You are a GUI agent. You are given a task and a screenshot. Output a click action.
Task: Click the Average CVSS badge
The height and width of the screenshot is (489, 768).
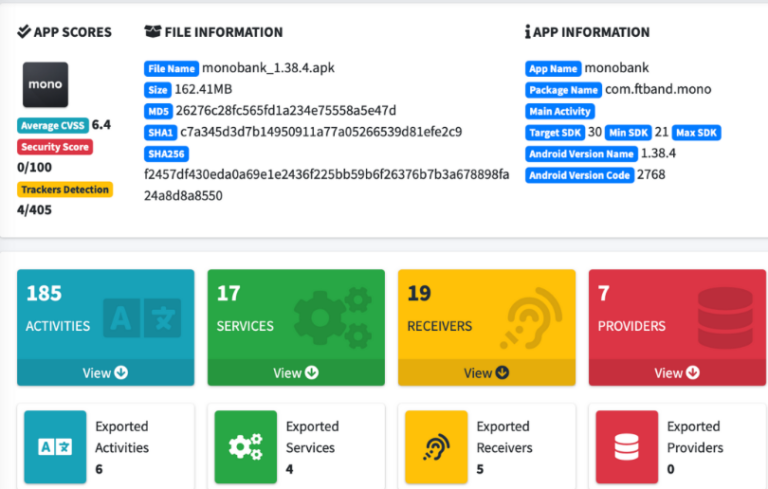53,126
